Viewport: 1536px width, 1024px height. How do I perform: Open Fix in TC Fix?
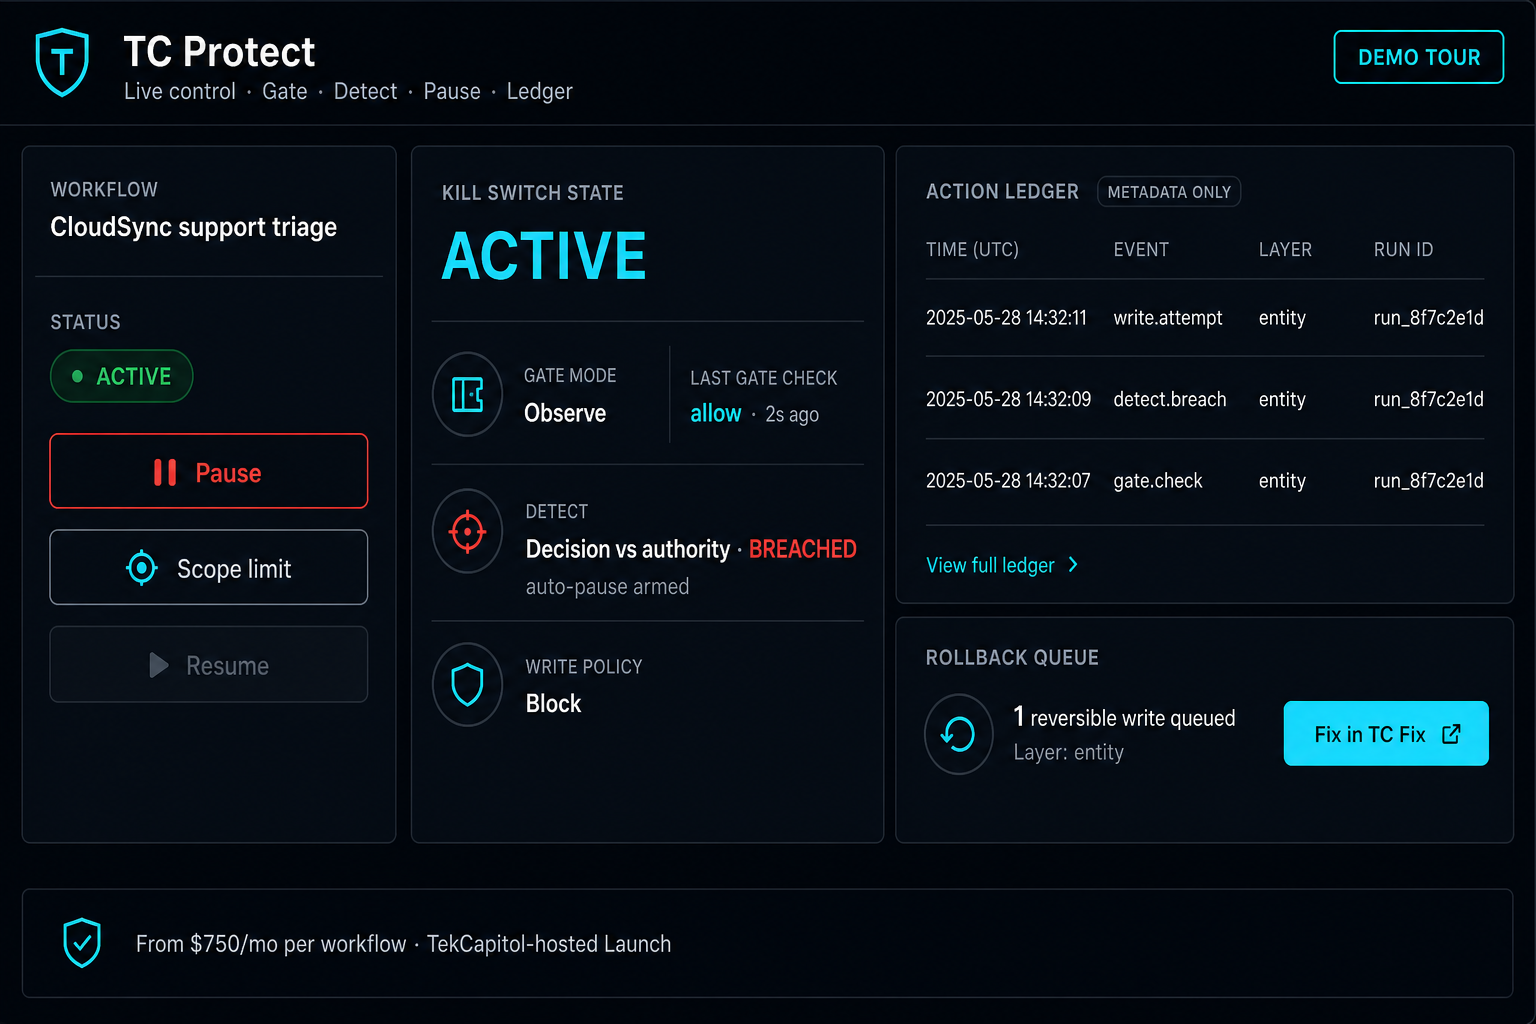coord(1386,733)
